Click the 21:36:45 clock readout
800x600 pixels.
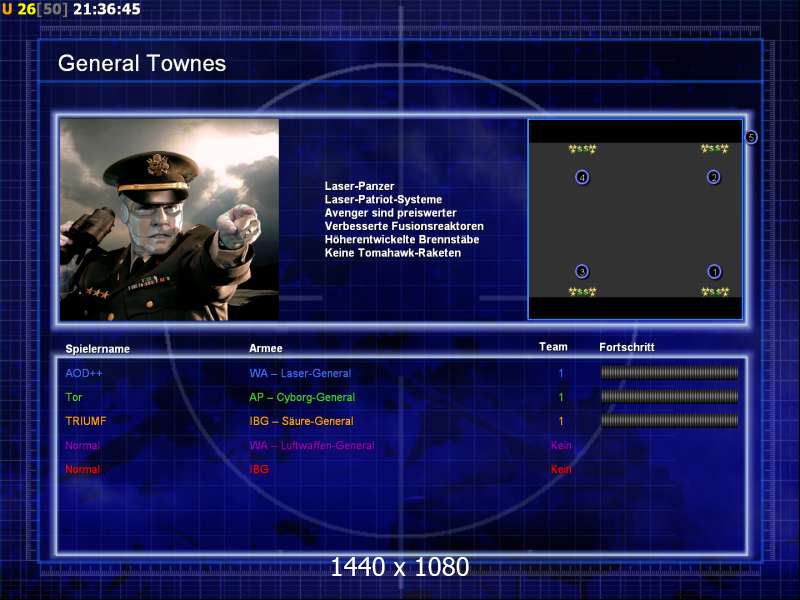(107, 9)
